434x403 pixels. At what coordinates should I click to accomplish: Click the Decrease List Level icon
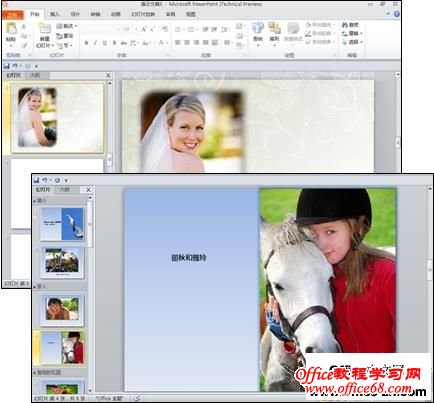coord(206,29)
